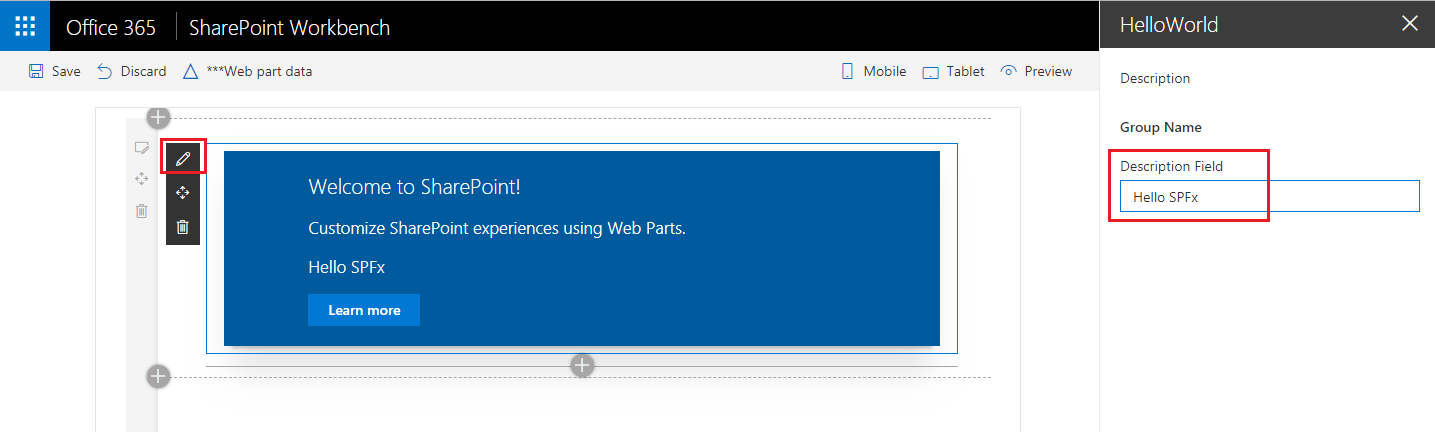Click the faded edit section icon
Viewport: 1435px width, 432px height.
point(142,148)
